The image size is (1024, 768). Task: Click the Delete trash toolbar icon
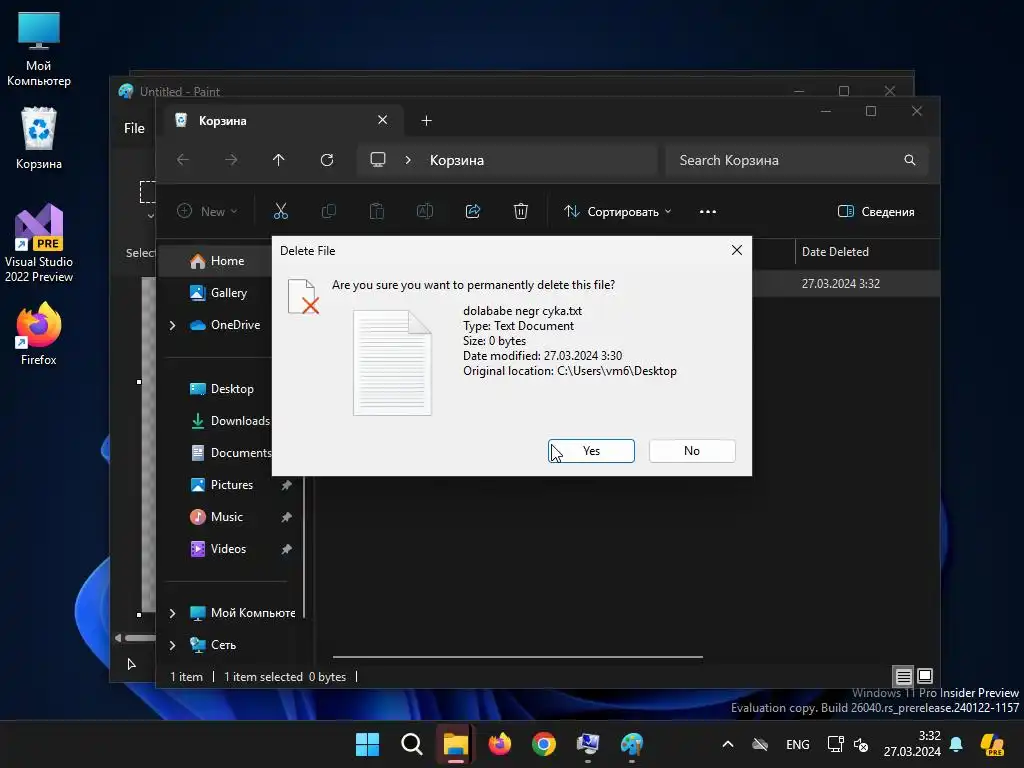(520, 212)
